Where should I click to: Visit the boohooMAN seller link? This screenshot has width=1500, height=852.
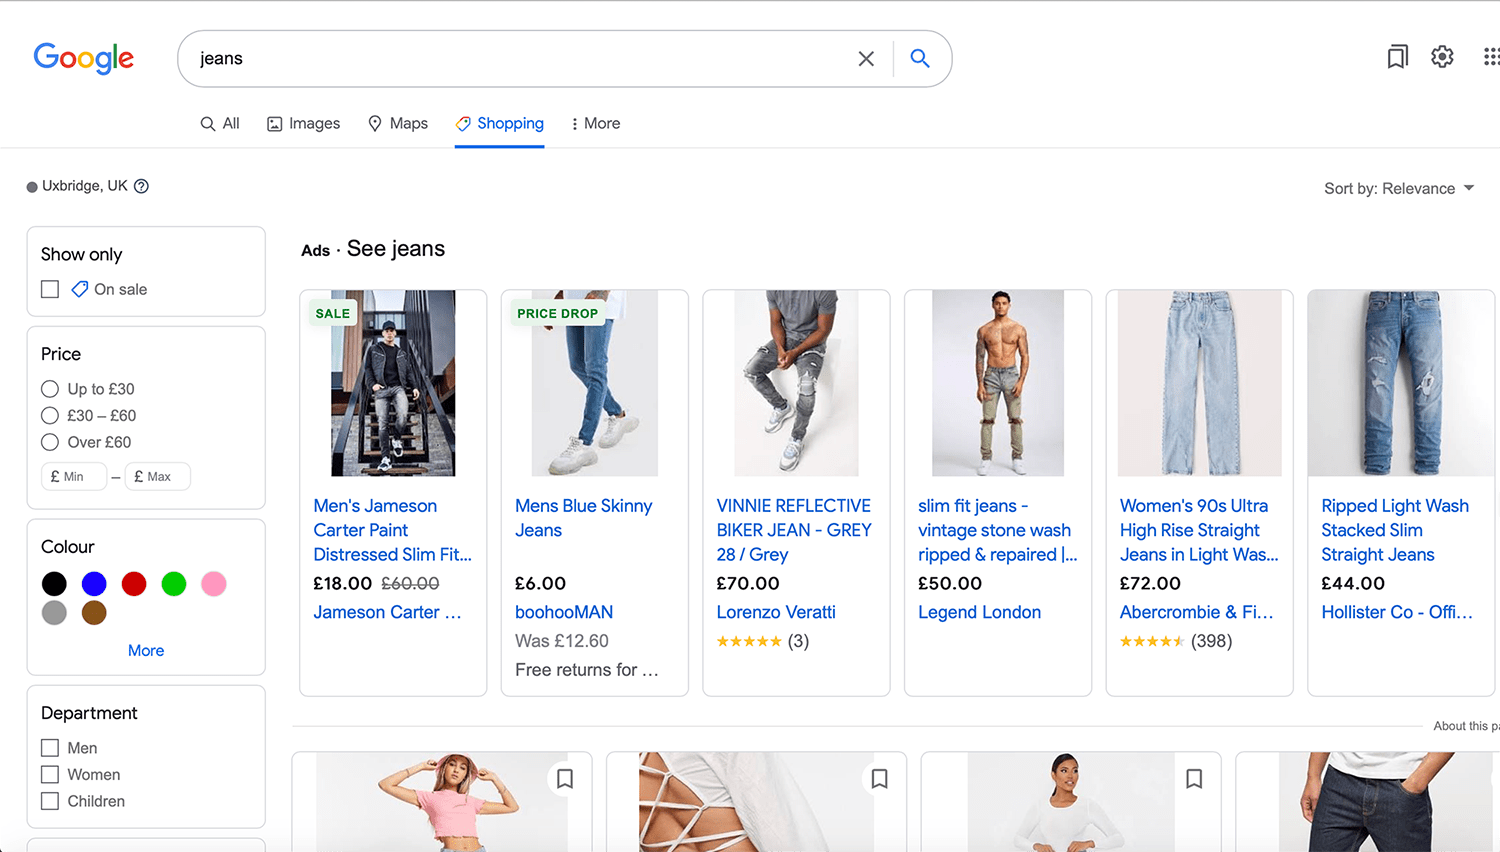tap(564, 612)
